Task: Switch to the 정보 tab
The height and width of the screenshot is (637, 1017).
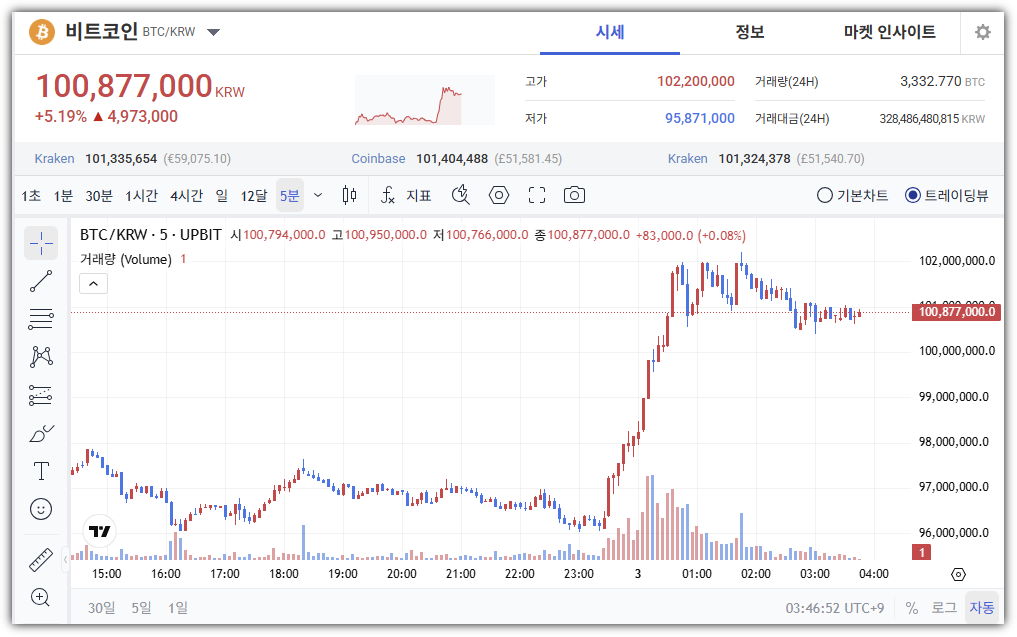Action: (749, 31)
